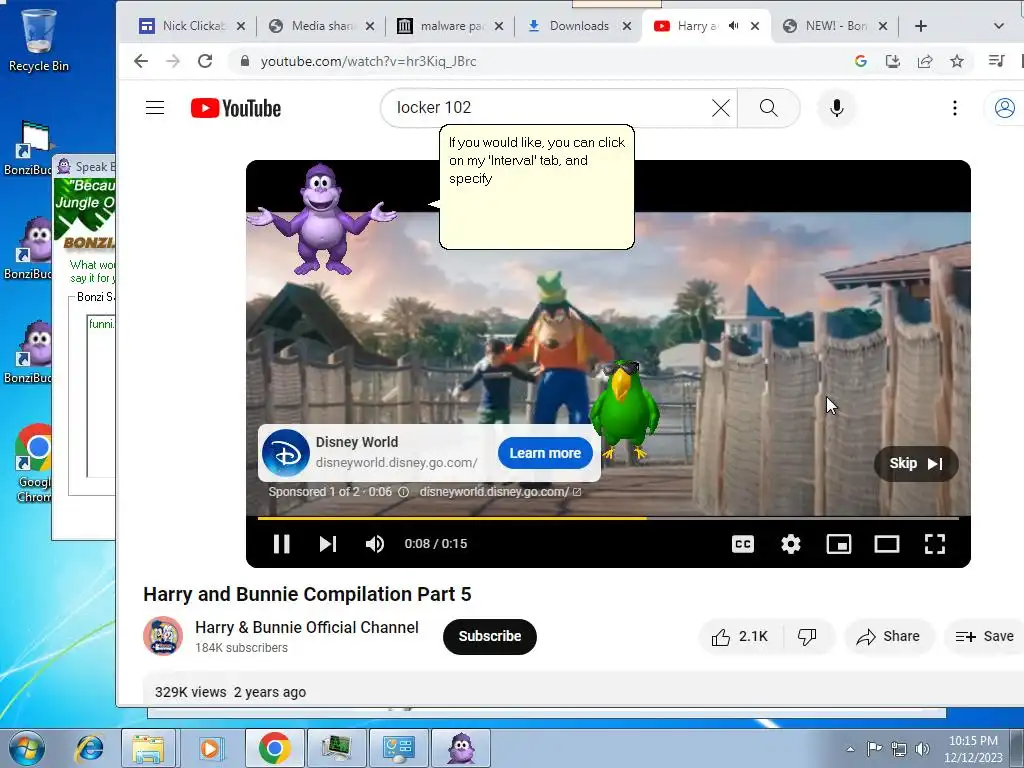Open the media player taskbar icon
1024x768 pixels.
tap(210, 748)
